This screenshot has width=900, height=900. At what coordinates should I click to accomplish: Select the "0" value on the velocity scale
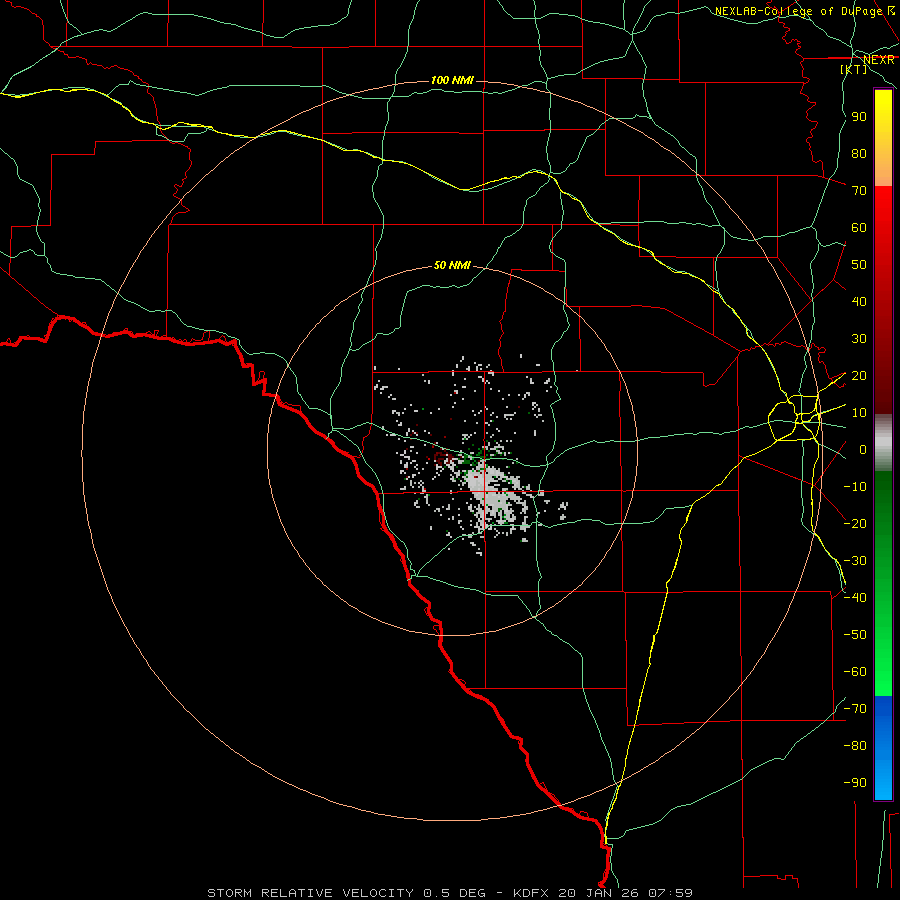point(863,450)
